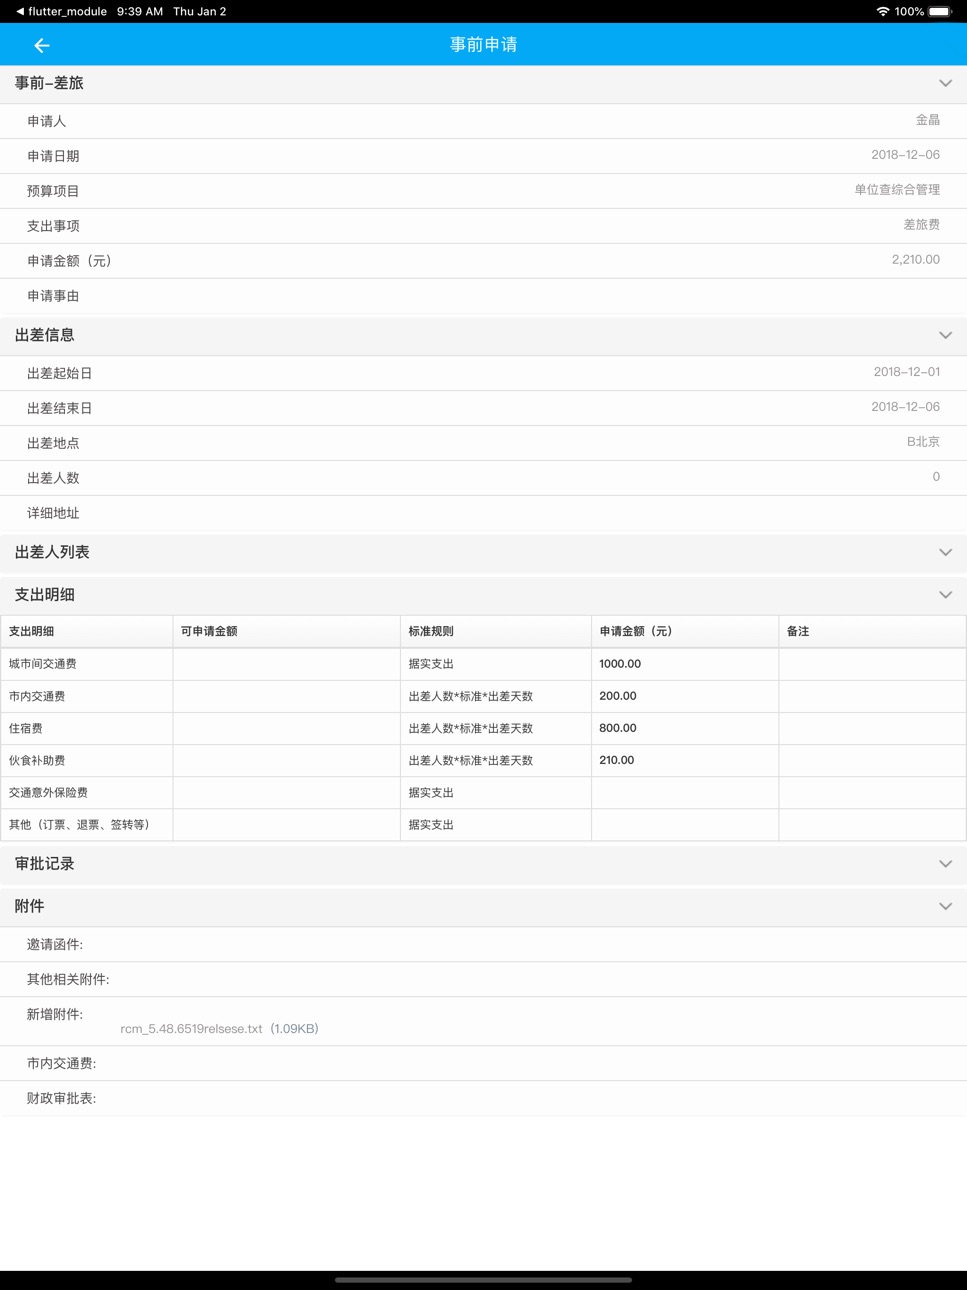Tap the home indicator bar
The image size is (967, 1290).
(483, 1279)
